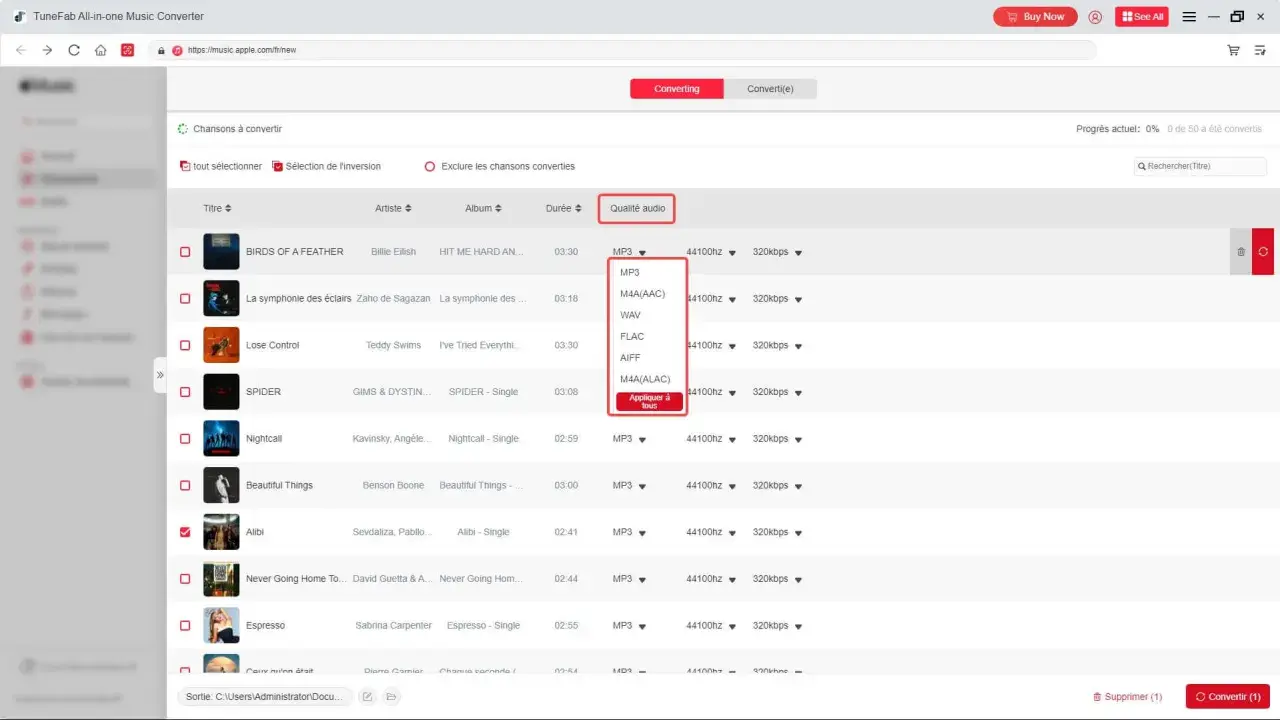Uncheck the Alibi song checkbox

185,532
